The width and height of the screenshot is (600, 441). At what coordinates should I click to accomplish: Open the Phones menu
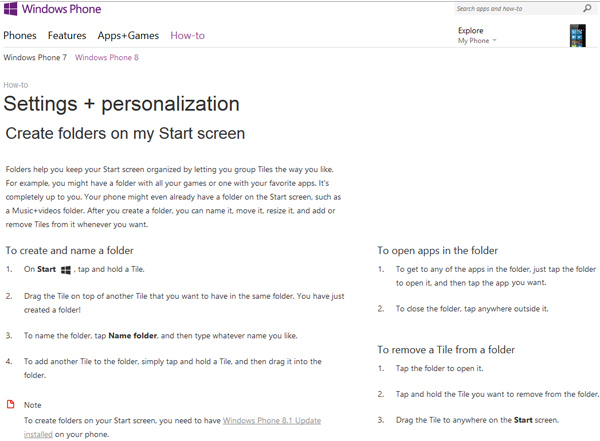(20, 36)
